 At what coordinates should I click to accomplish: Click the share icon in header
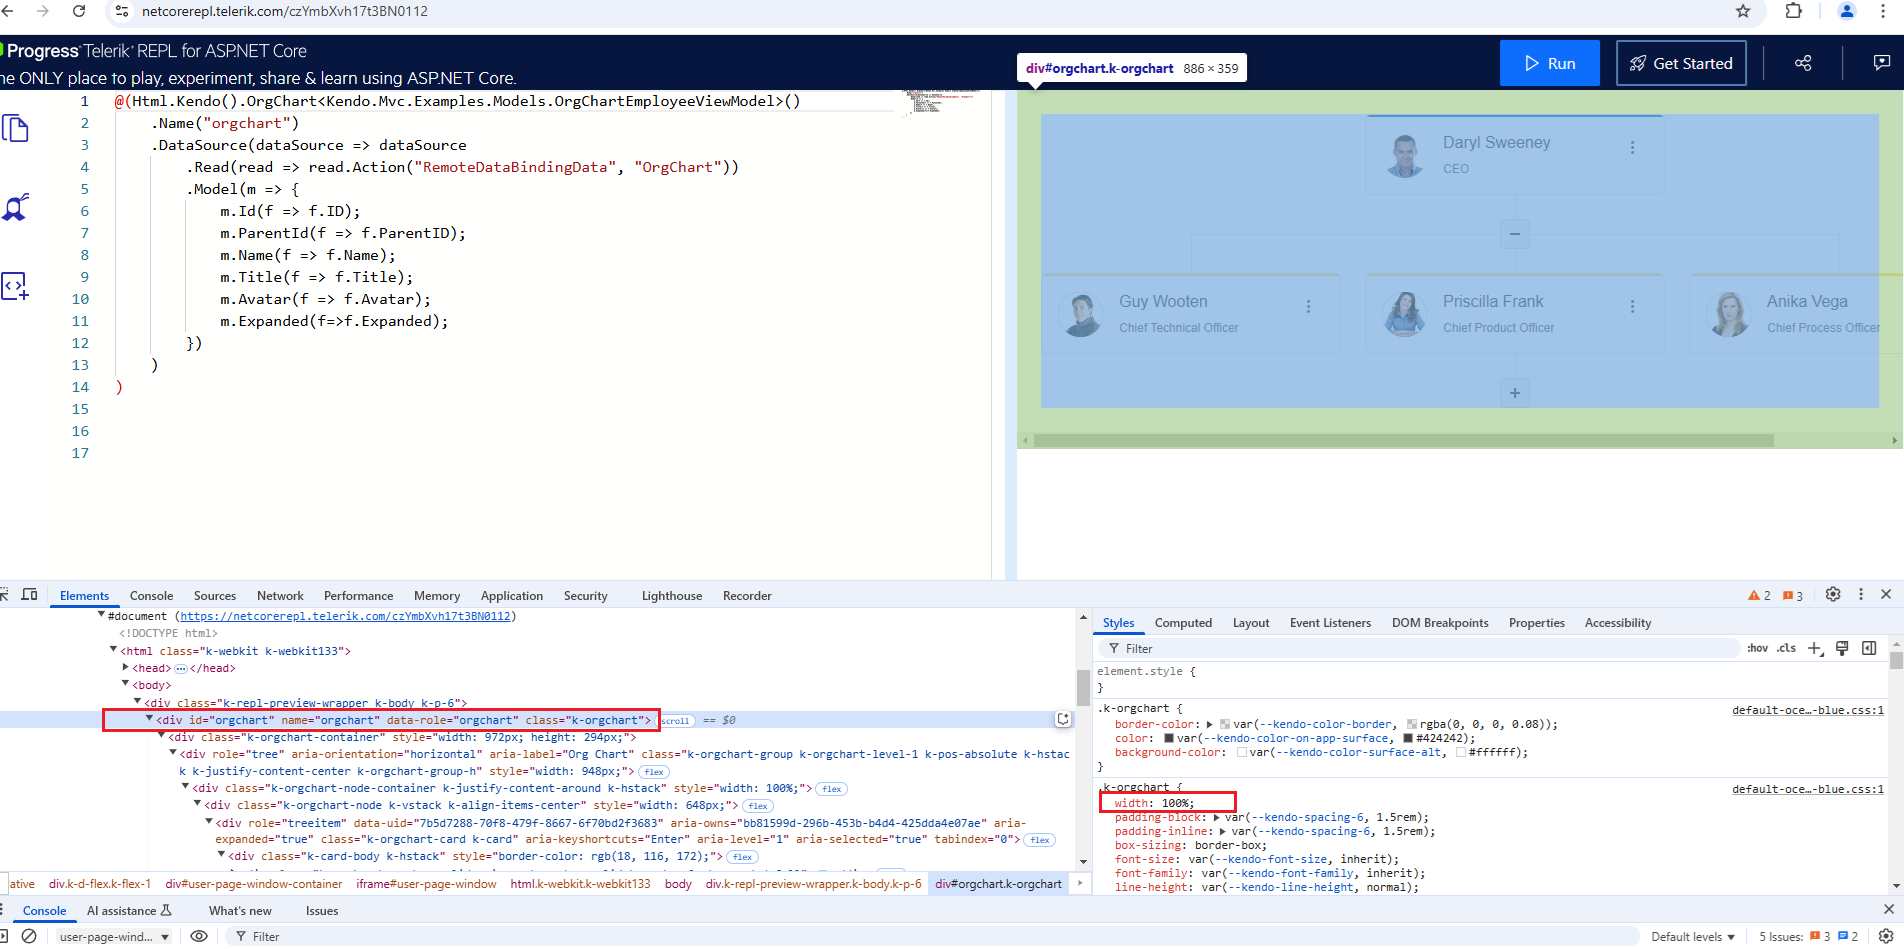[x=1803, y=63]
